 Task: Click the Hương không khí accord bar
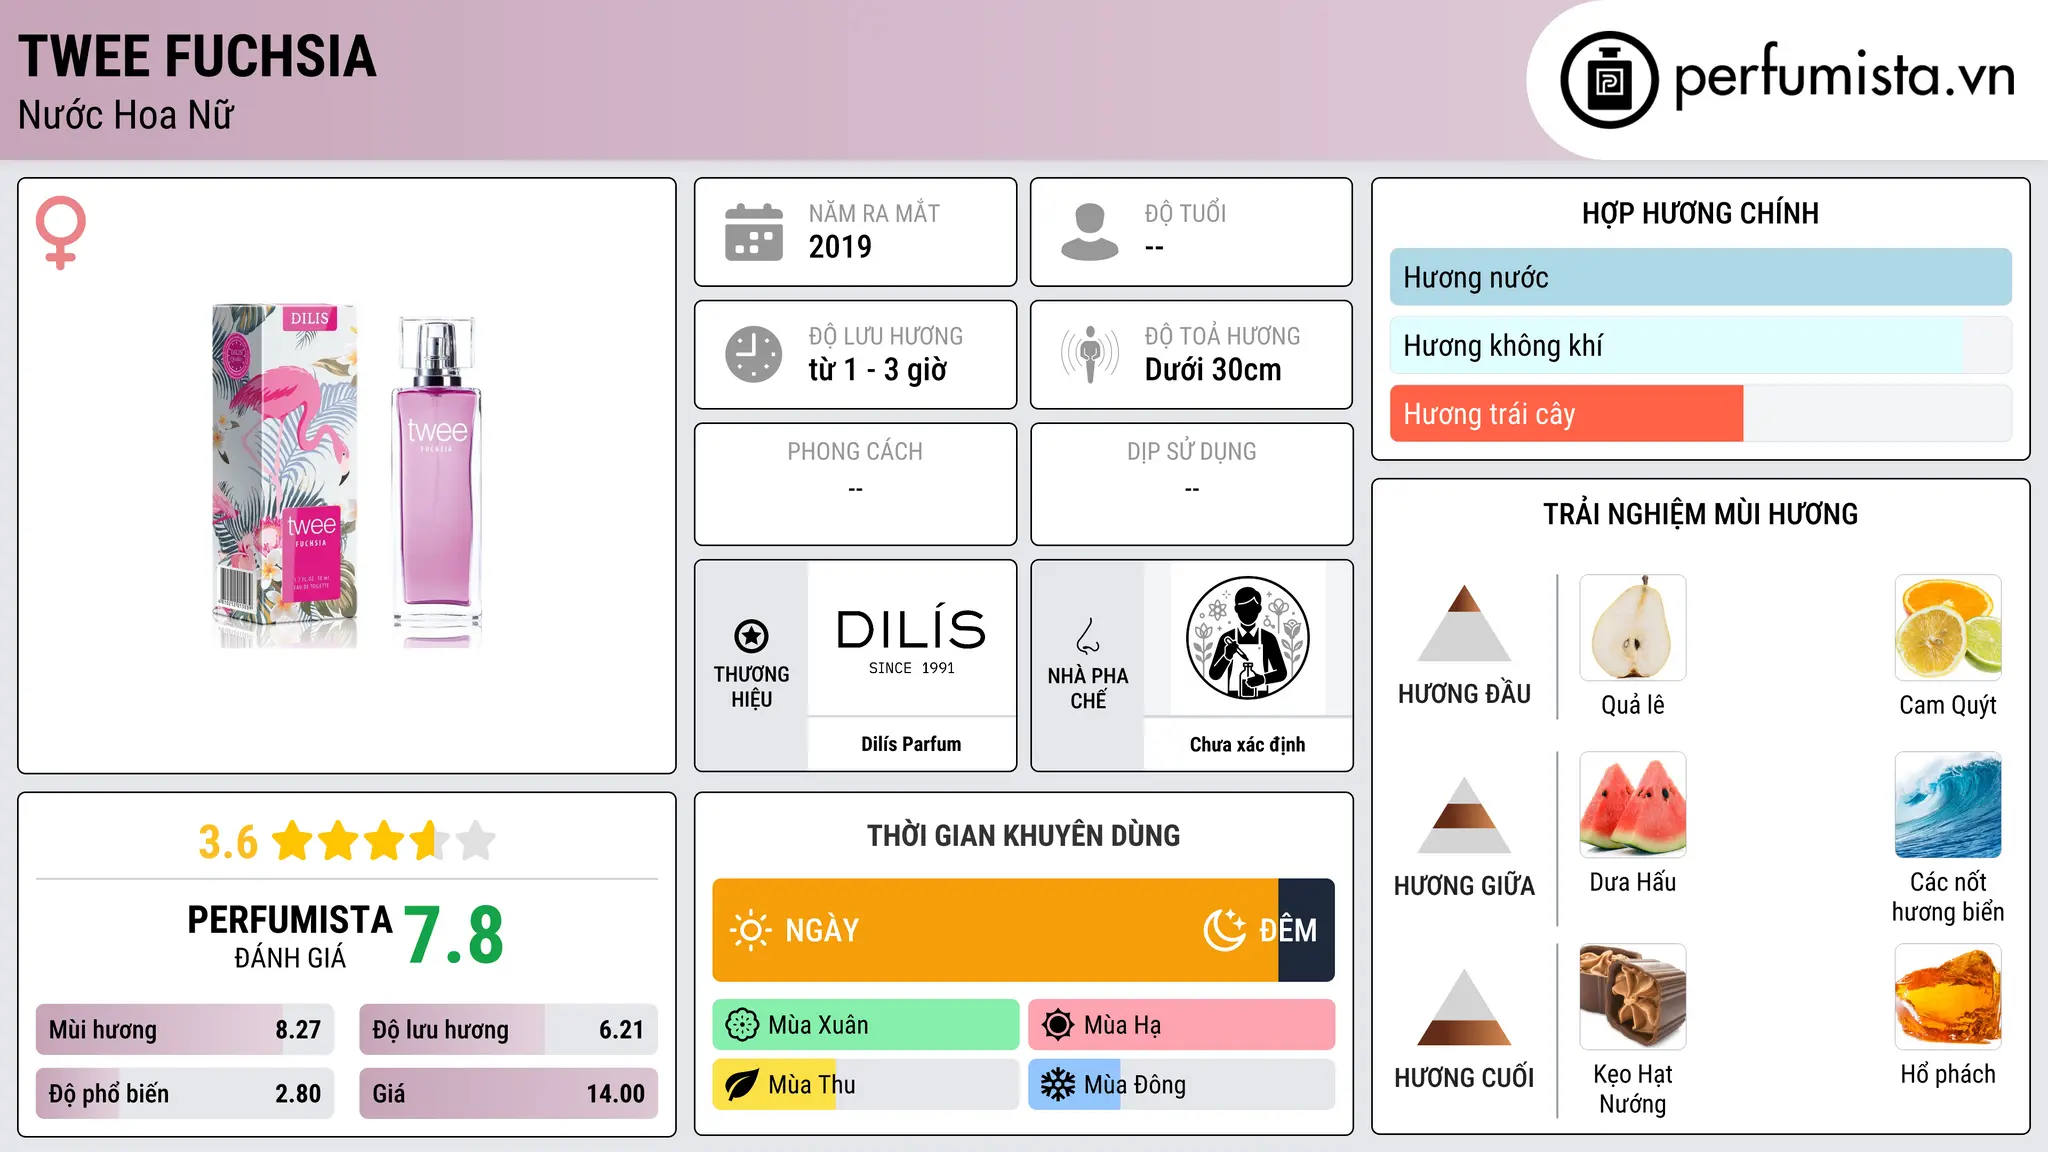(x=1700, y=346)
